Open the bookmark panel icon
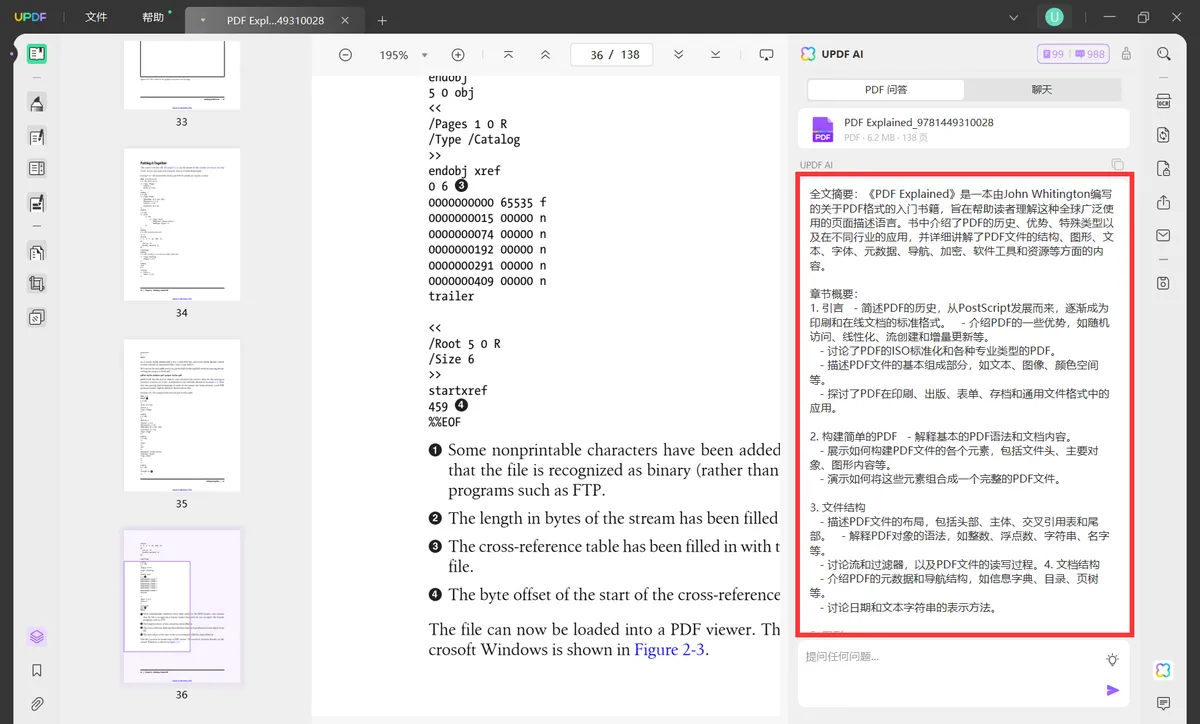1200x724 pixels. point(37,670)
